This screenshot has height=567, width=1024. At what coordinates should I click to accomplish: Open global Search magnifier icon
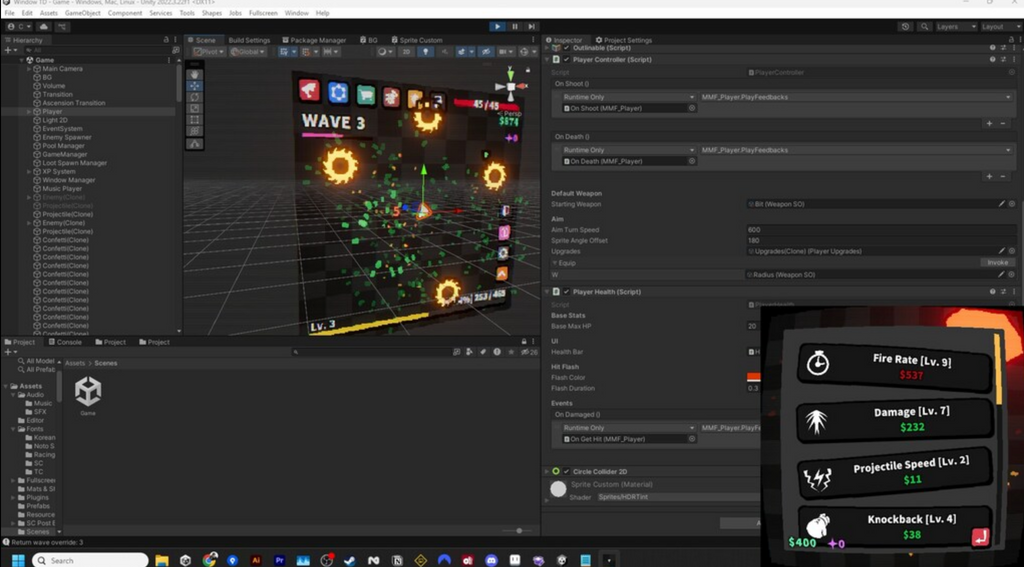[x=924, y=27]
